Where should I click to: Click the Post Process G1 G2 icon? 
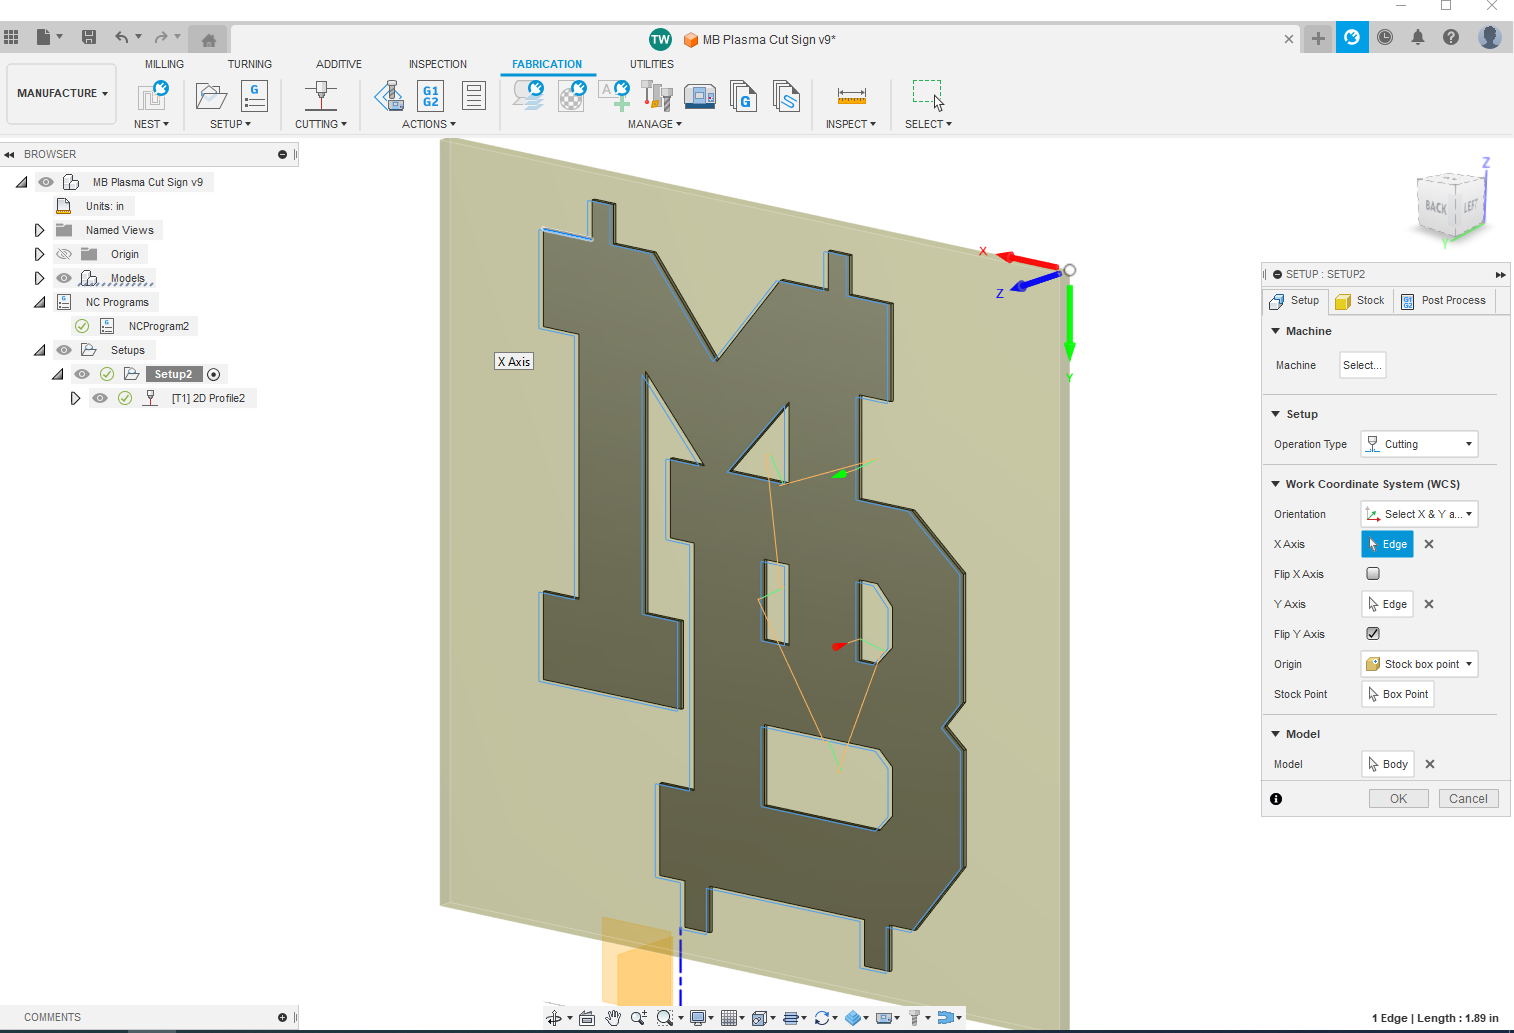pyautogui.click(x=431, y=96)
